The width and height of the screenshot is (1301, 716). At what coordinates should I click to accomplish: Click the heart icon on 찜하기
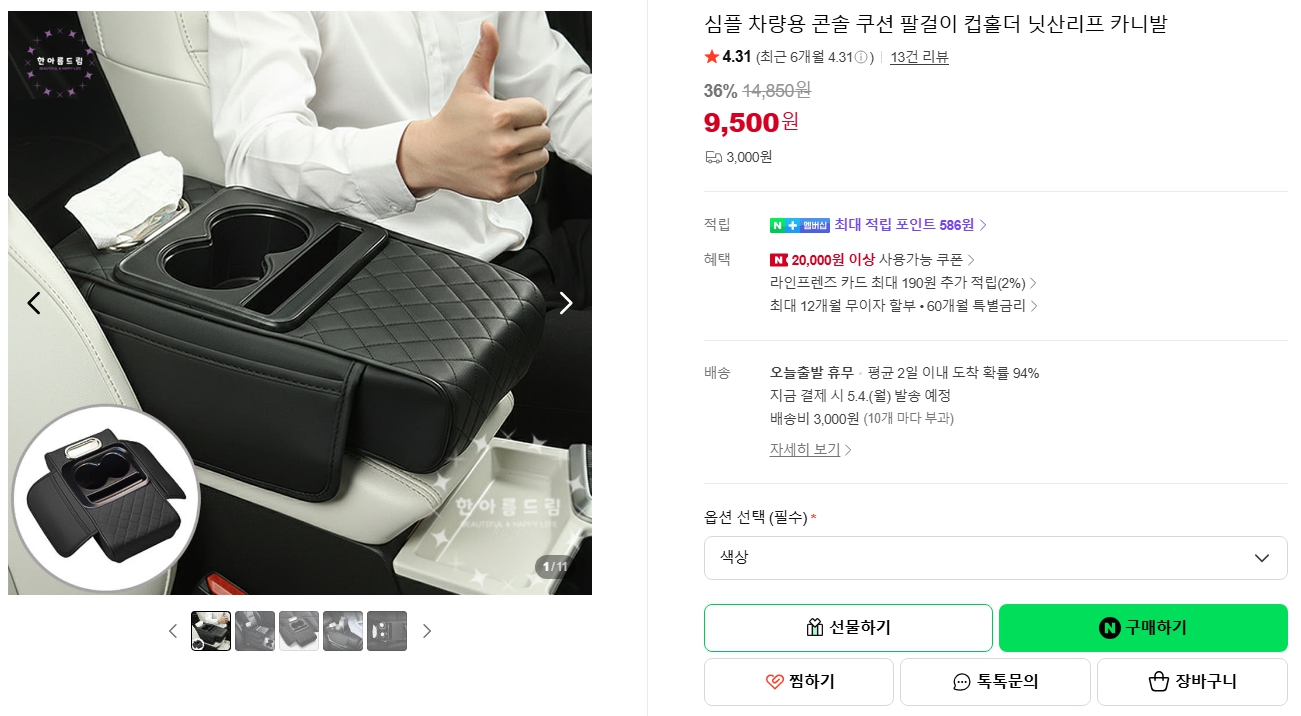(x=774, y=682)
